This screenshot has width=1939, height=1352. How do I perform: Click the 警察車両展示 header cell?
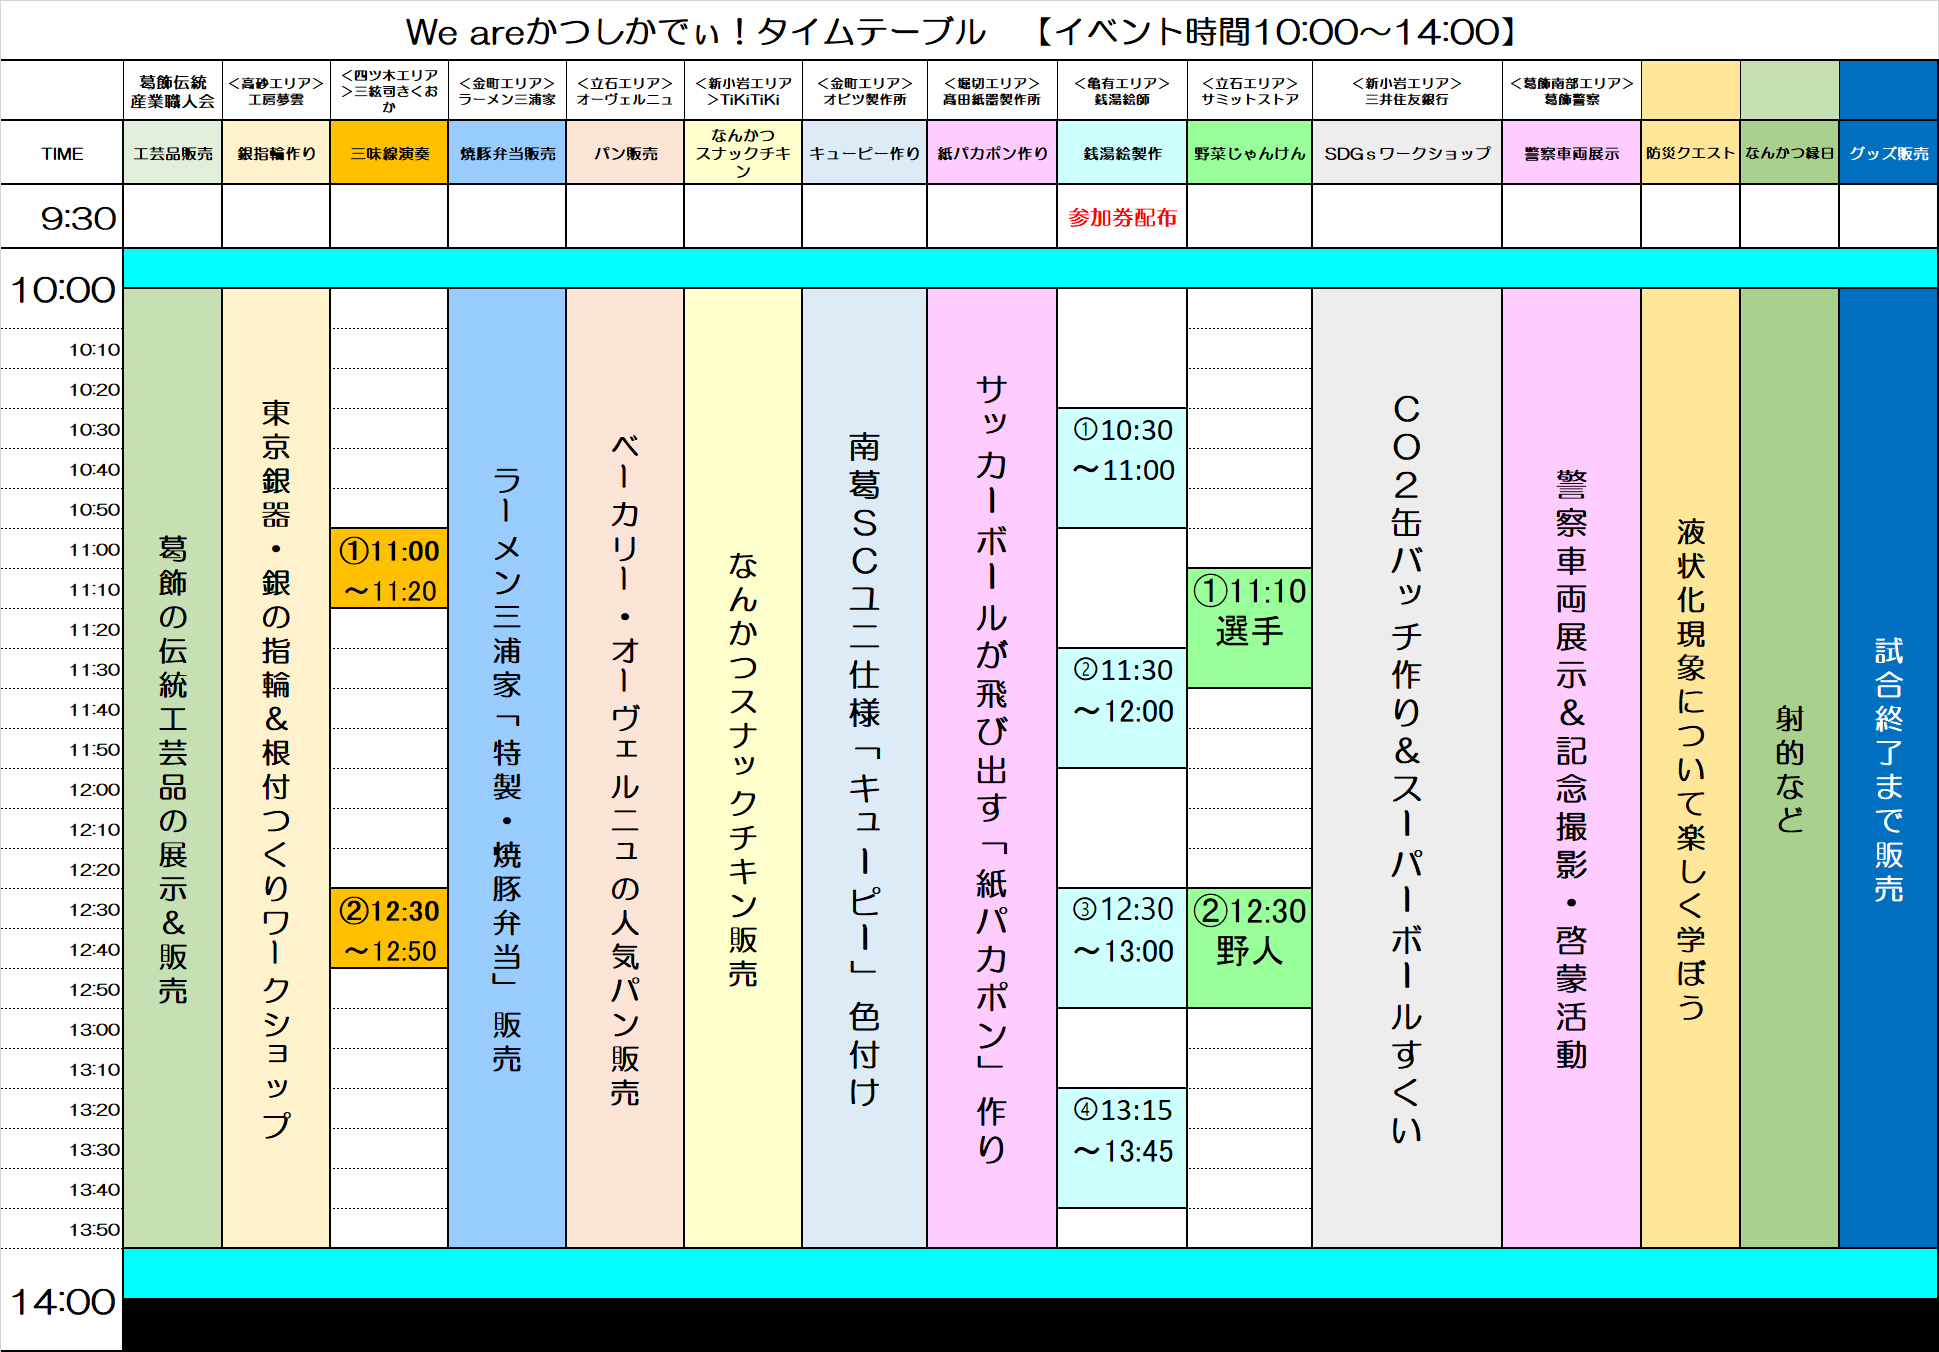click(x=1570, y=153)
